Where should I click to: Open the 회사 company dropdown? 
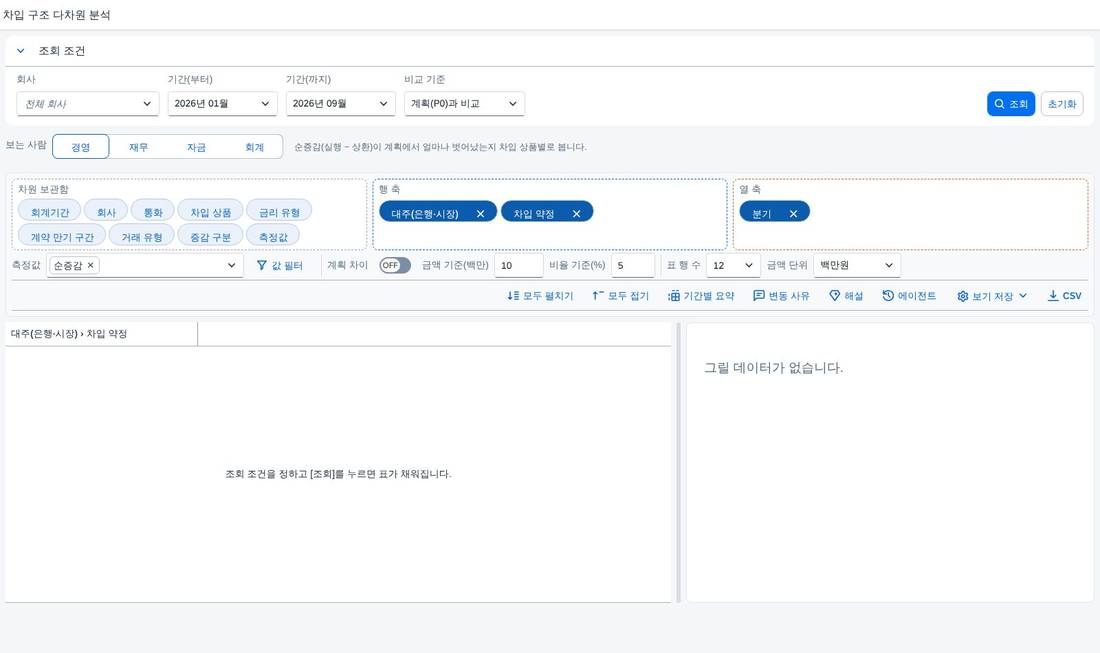(x=88, y=104)
